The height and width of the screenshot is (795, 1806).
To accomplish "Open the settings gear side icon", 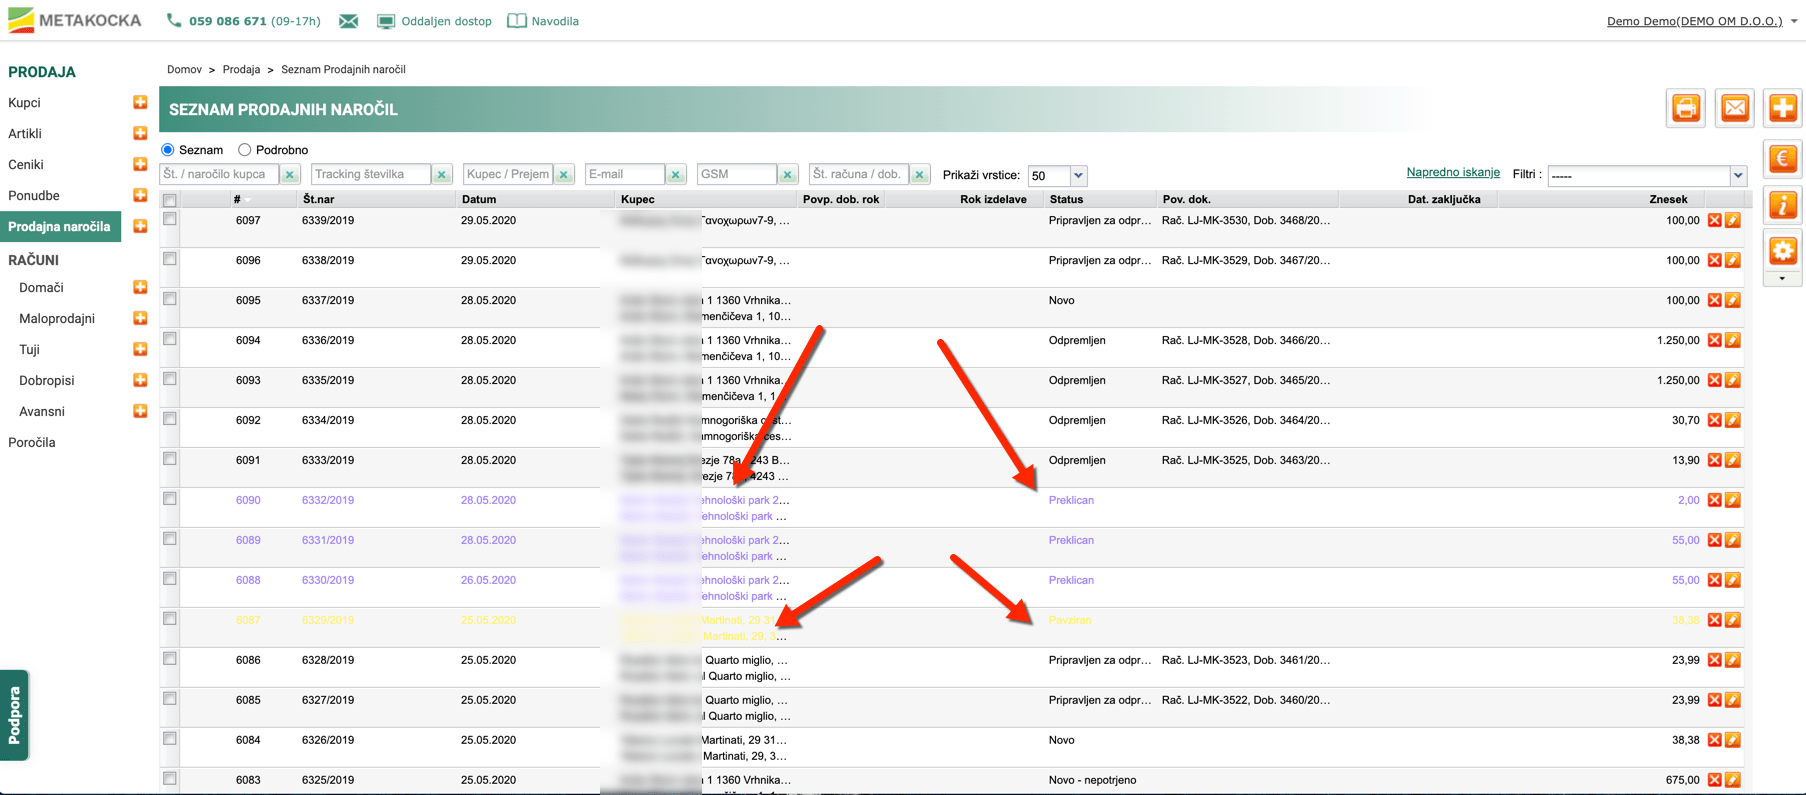I will [1783, 251].
